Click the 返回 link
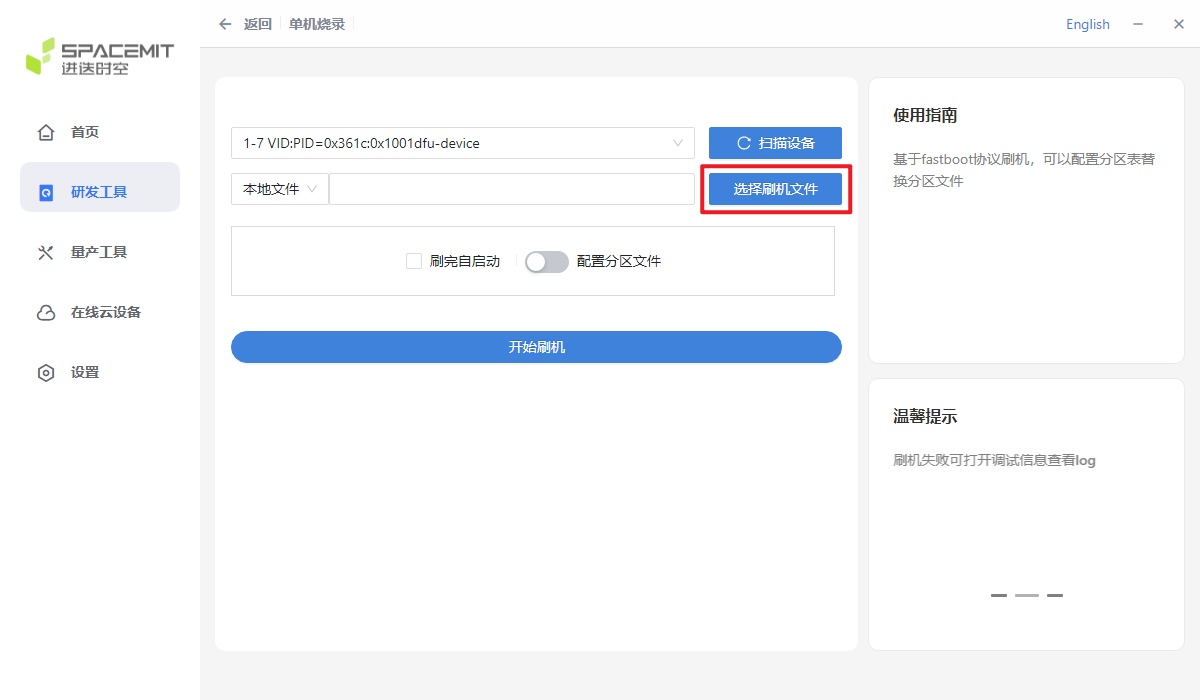Screen dimensions: 1200x700 point(258,24)
